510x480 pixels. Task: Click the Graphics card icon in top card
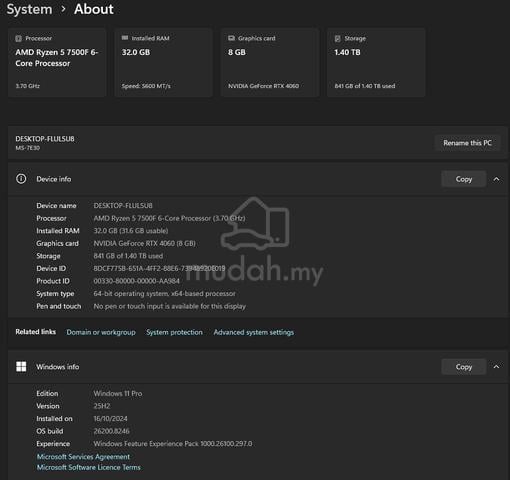231,38
